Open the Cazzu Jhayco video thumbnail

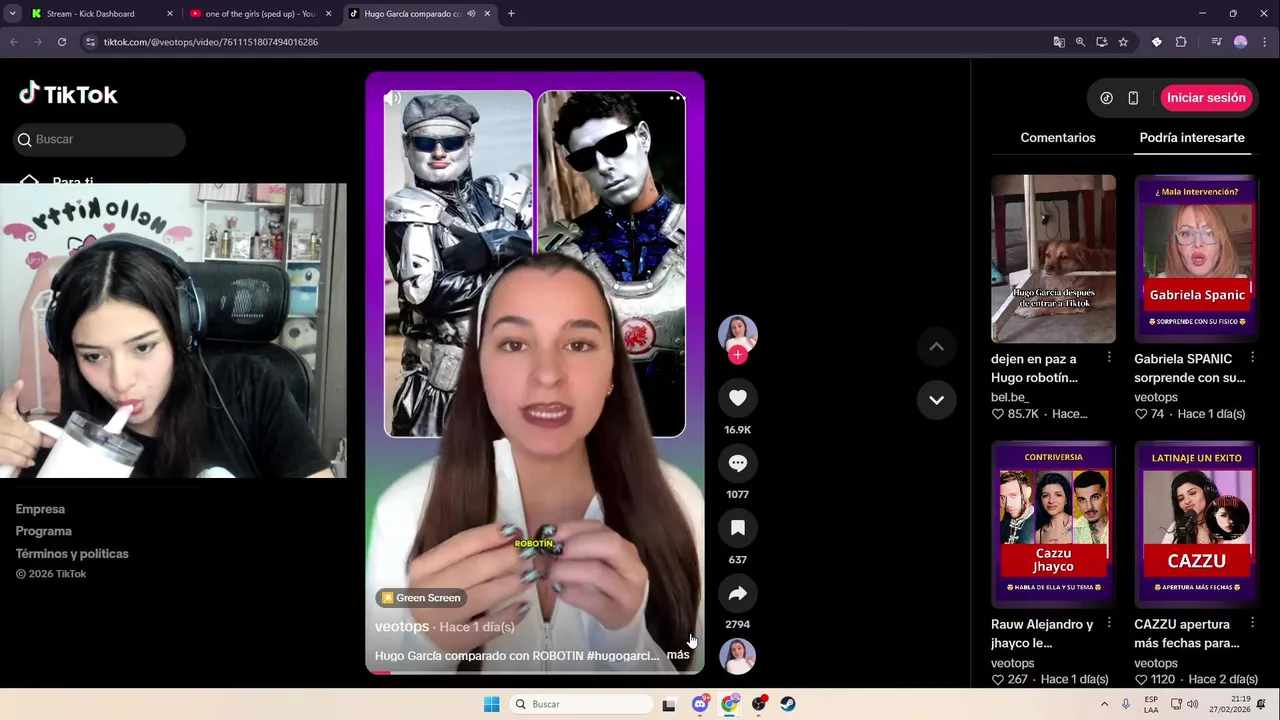[1053, 524]
